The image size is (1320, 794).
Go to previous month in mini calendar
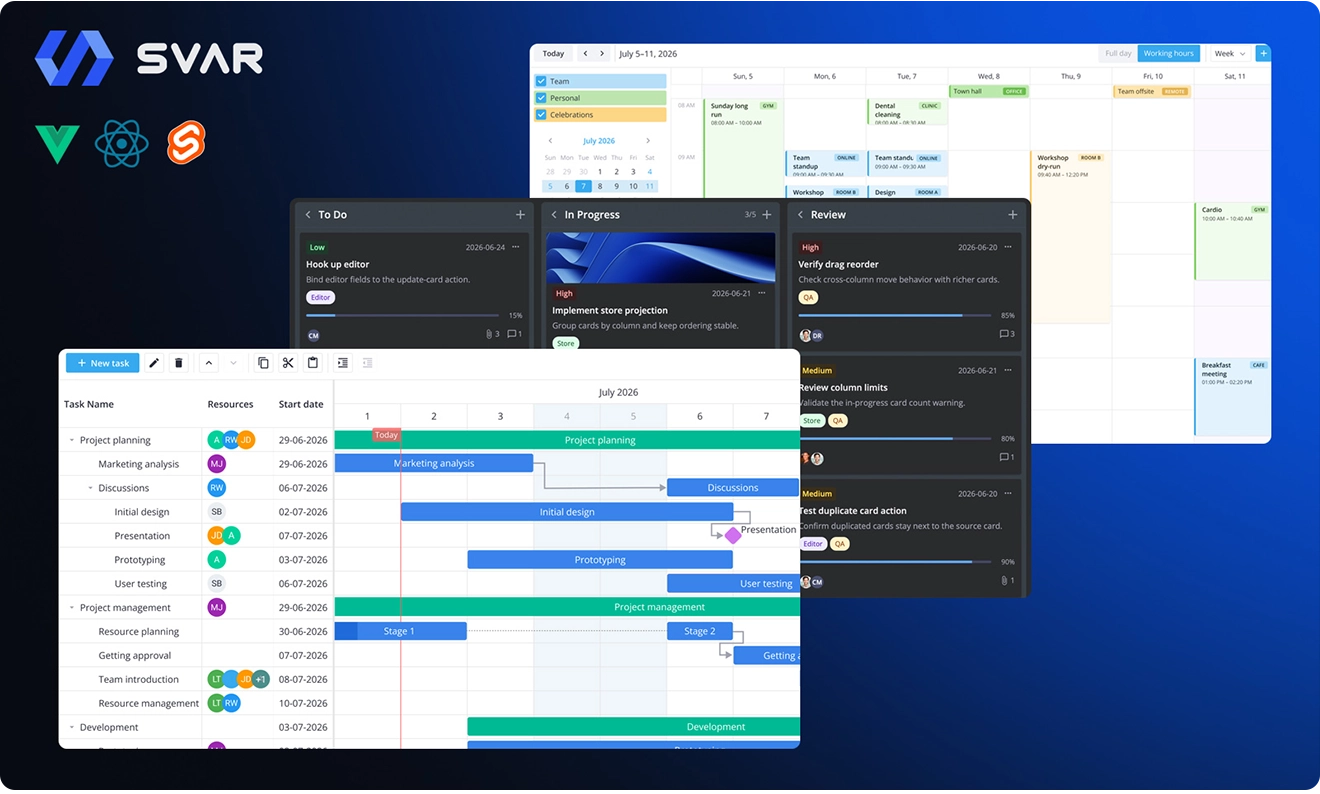pos(550,141)
